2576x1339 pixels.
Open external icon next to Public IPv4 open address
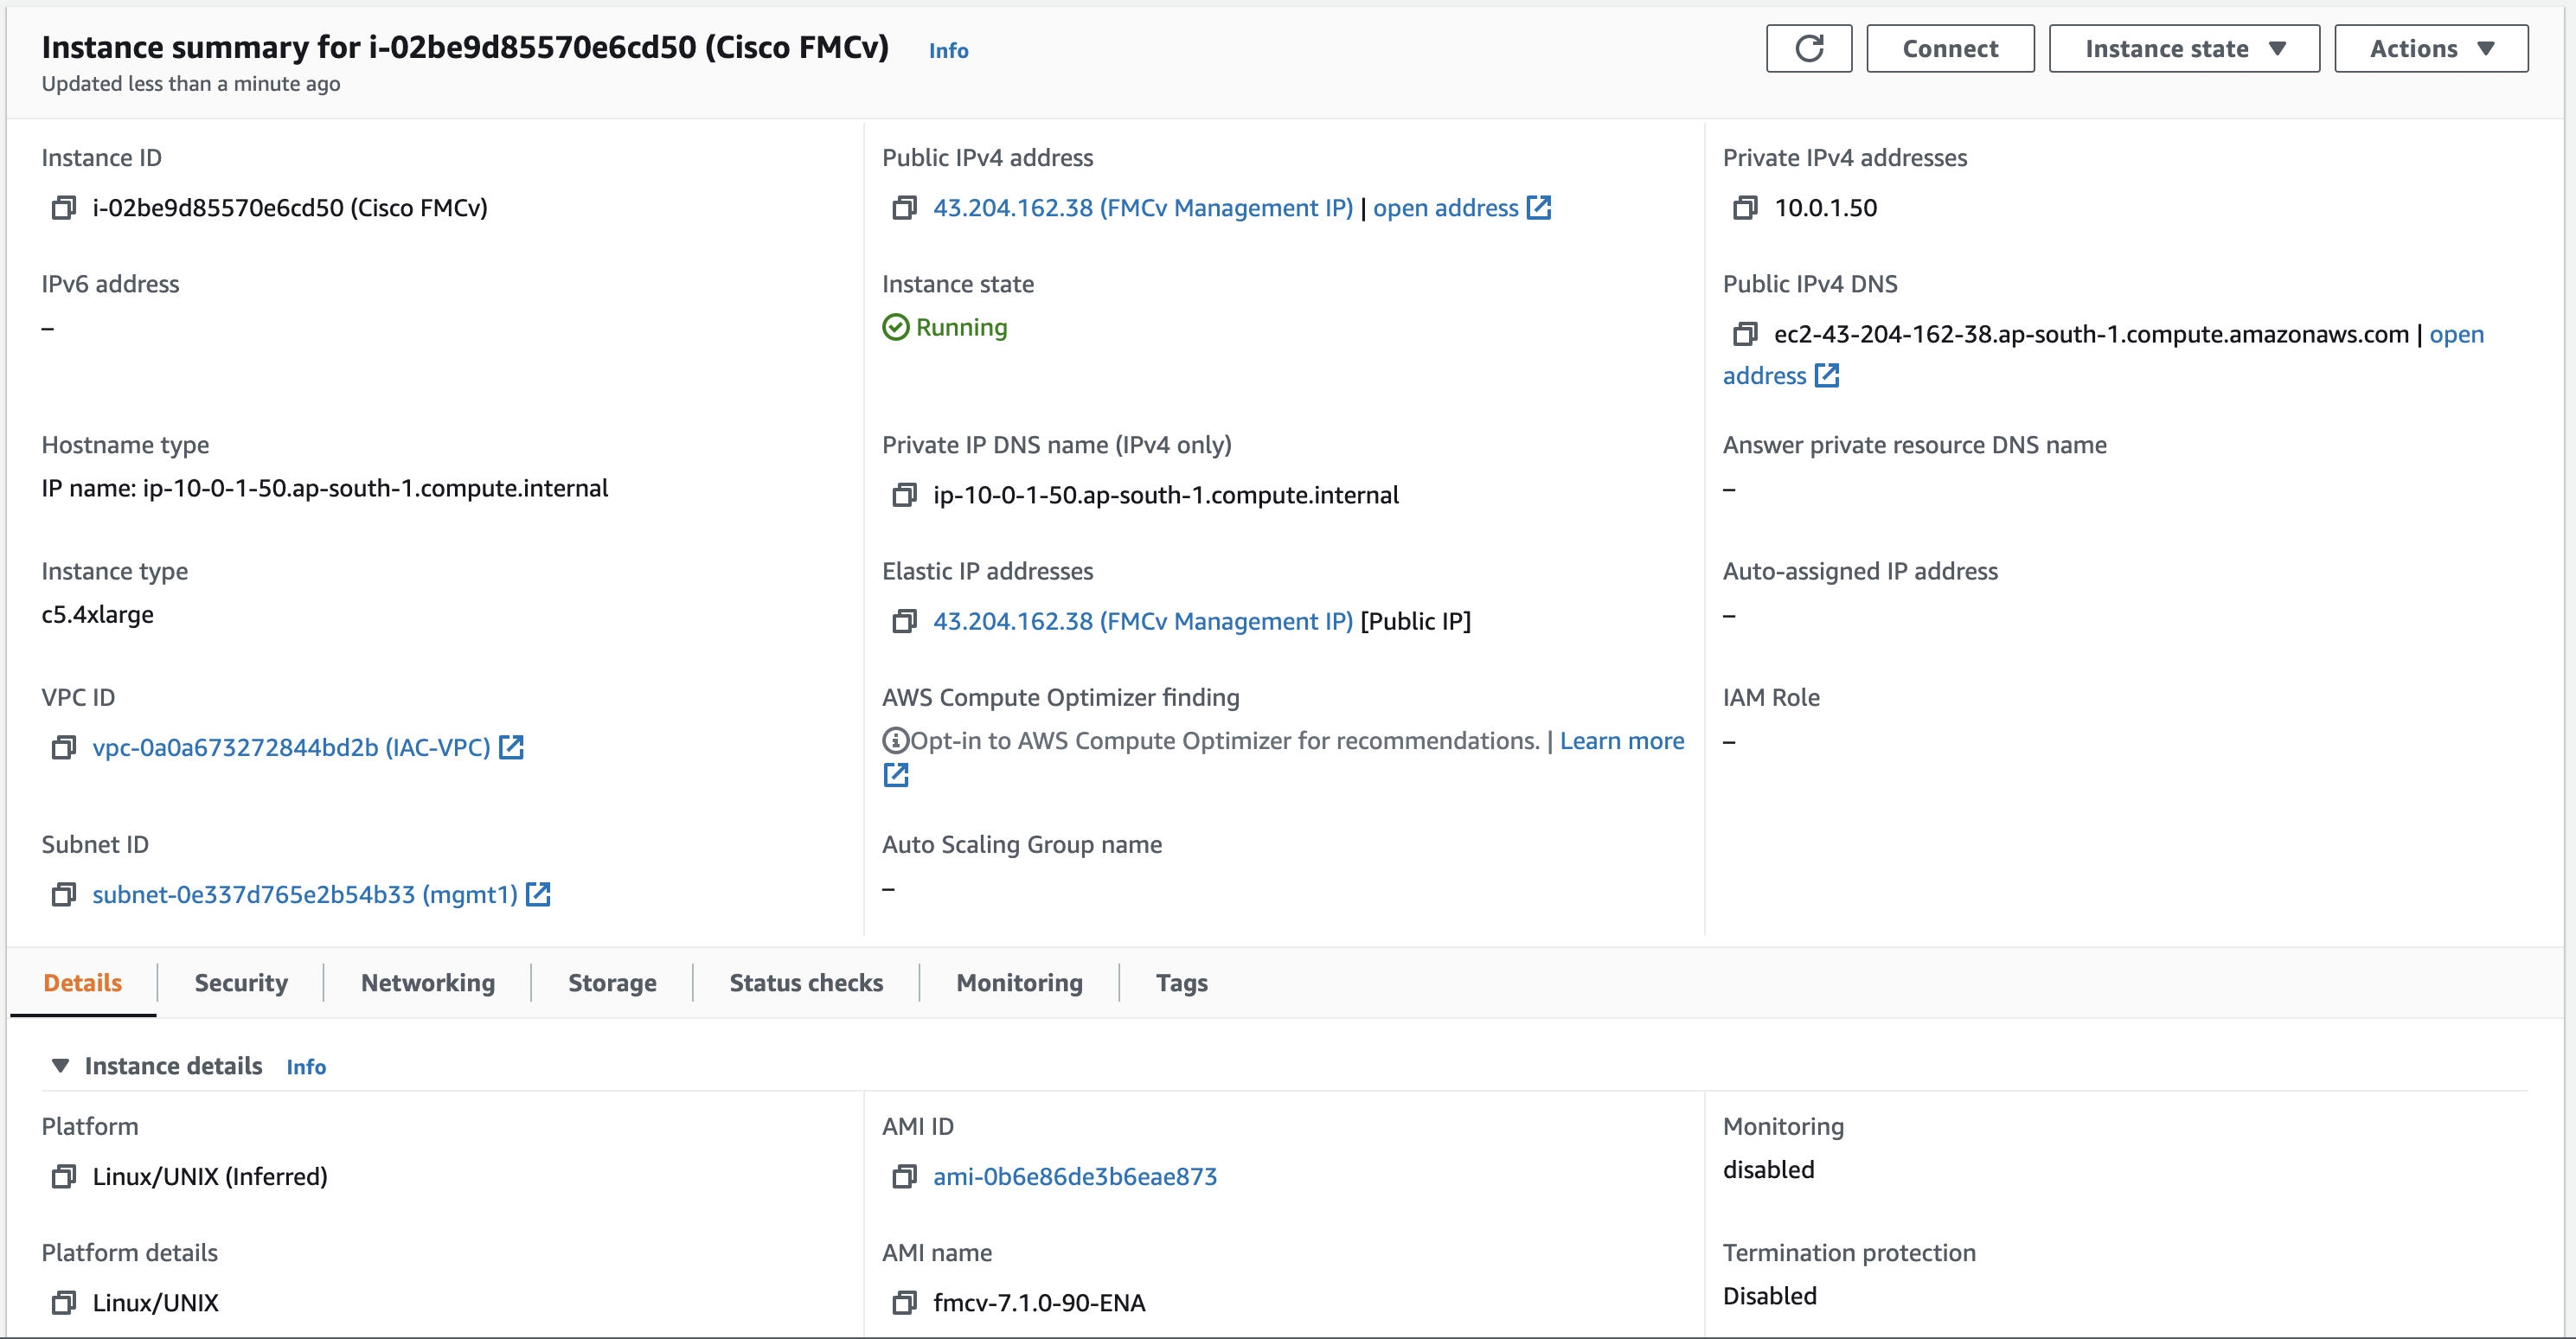click(1539, 208)
